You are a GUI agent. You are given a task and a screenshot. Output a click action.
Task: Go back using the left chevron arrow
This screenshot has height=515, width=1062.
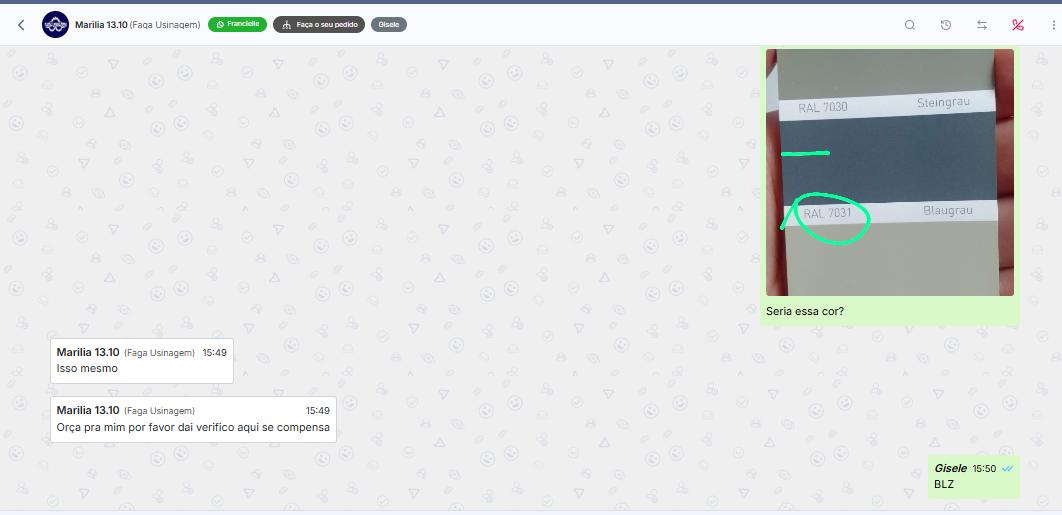(x=21, y=25)
